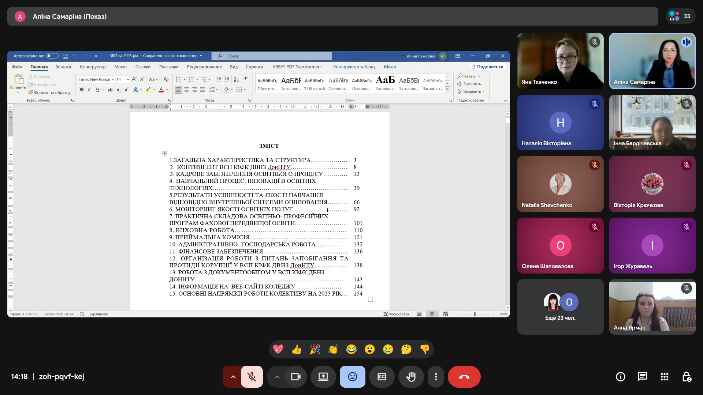
Task: Send the laughing face reaction
Action: click(352, 349)
